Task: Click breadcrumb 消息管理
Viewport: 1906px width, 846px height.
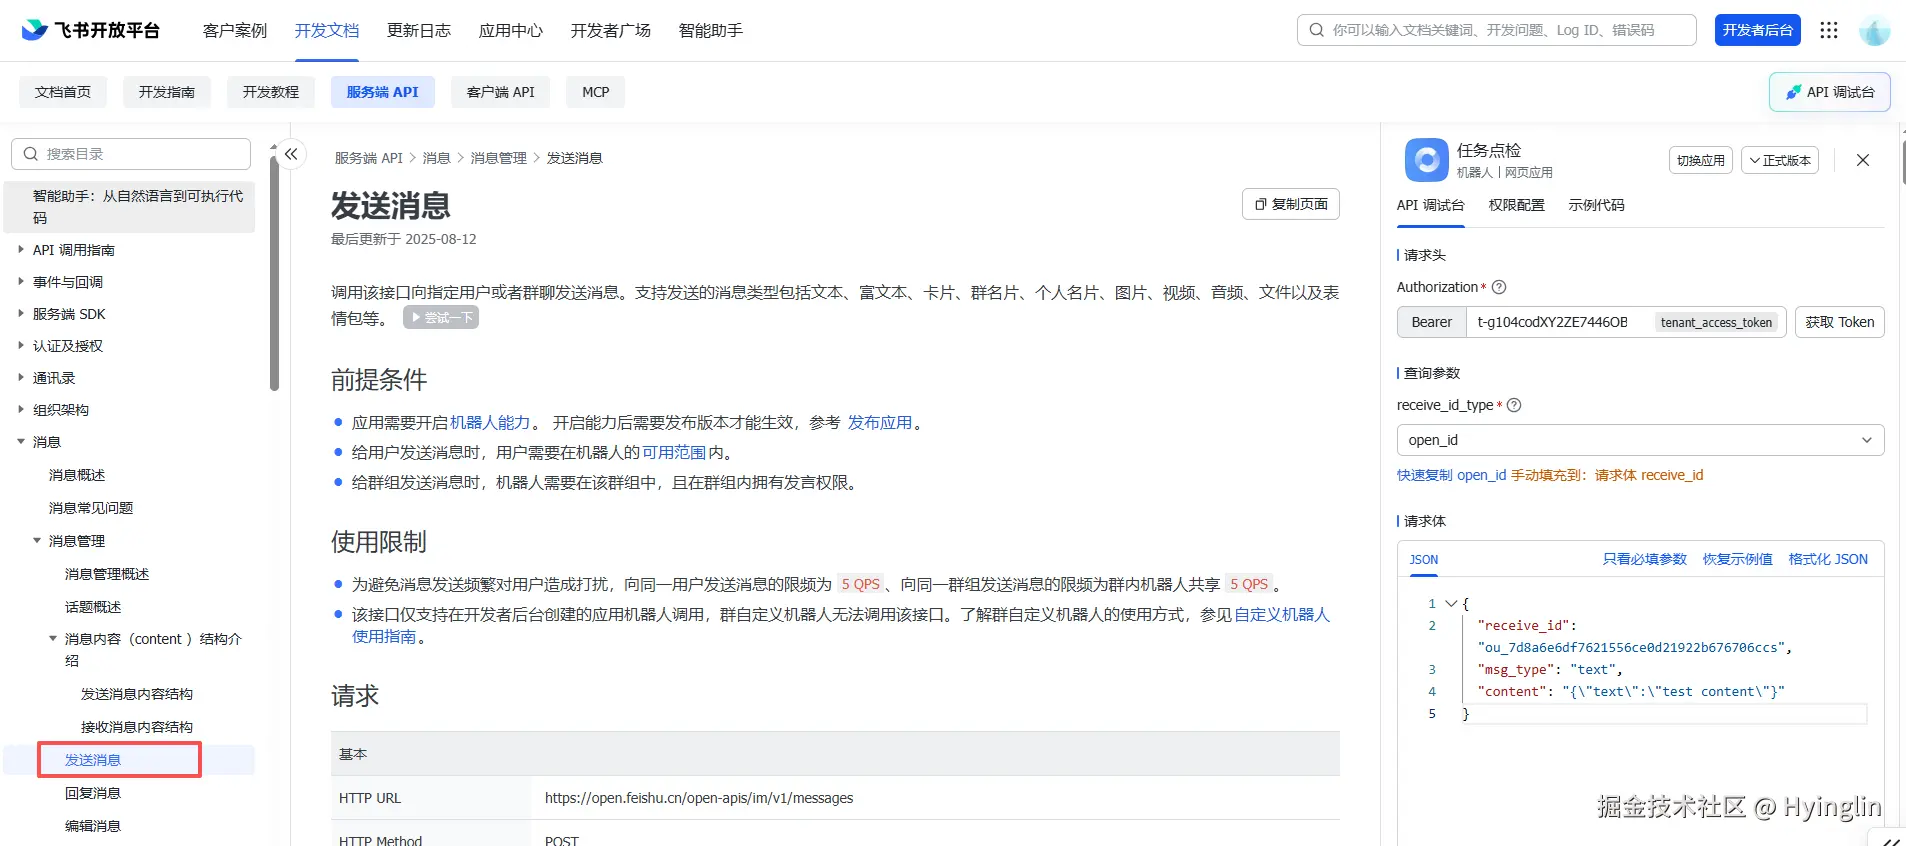Action: (499, 158)
